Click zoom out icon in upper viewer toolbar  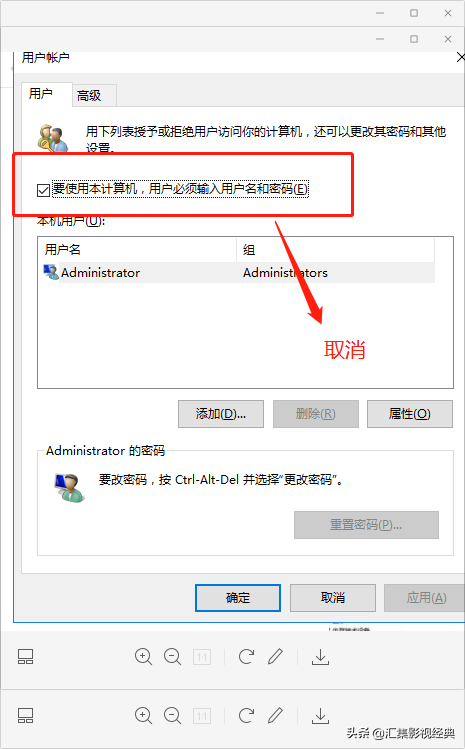pyautogui.click(x=173, y=657)
